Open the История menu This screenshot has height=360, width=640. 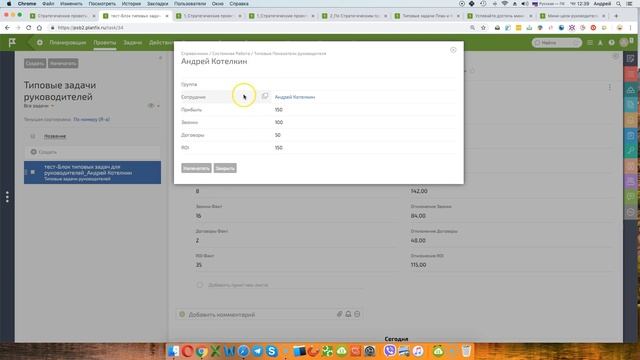[131, 4]
